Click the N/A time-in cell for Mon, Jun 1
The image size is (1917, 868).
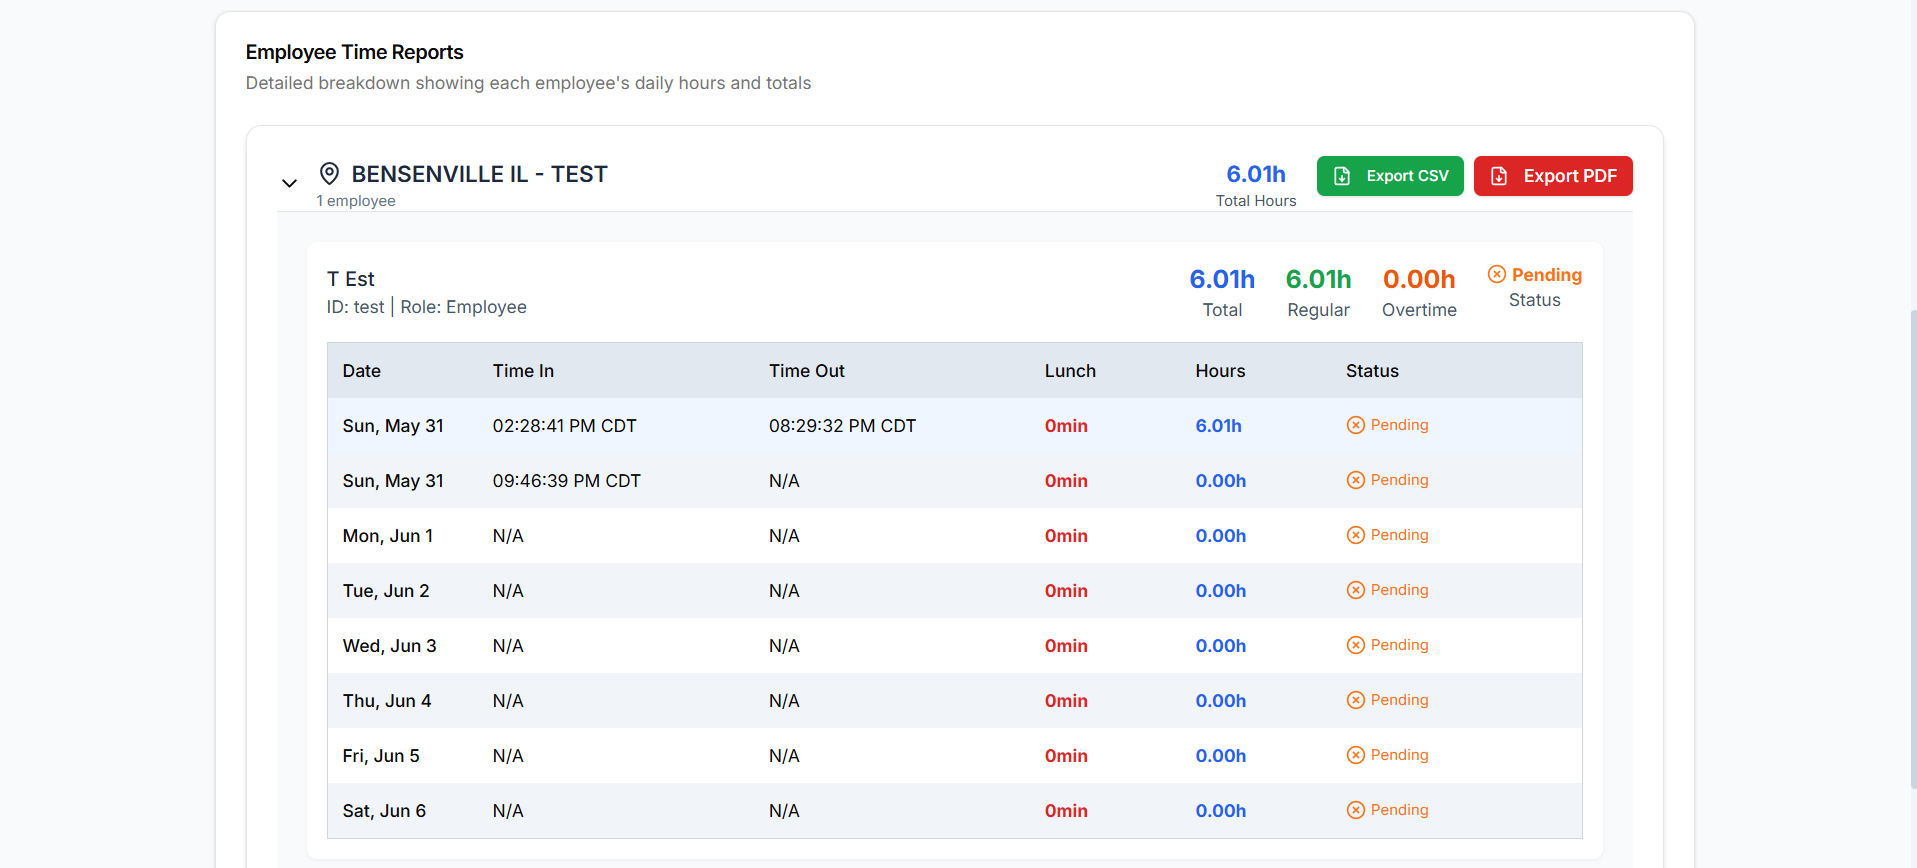pyautogui.click(x=508, y=536)
